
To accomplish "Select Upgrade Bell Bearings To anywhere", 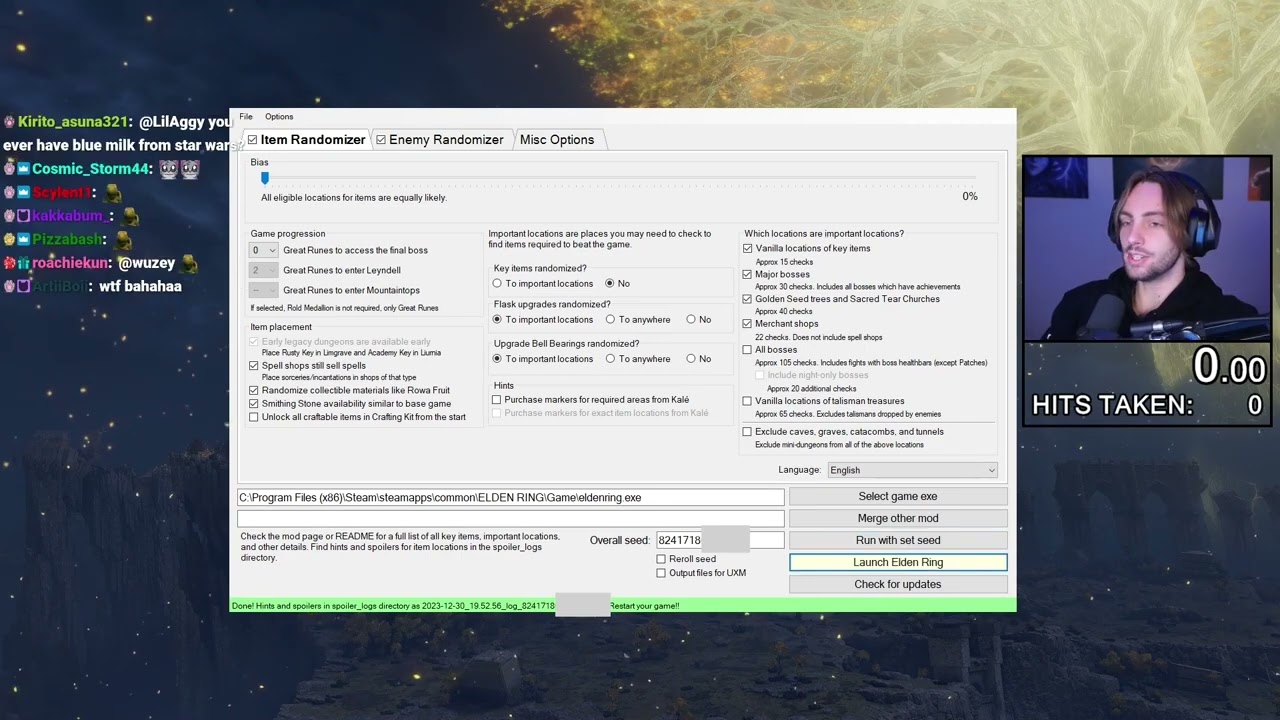I will point(610,359).
